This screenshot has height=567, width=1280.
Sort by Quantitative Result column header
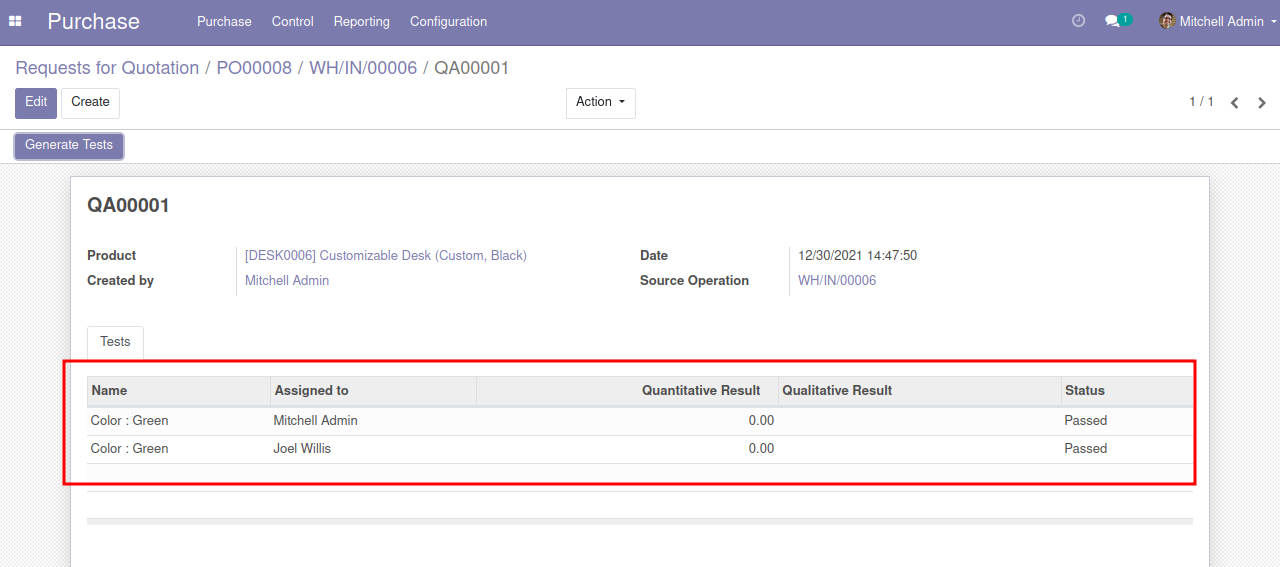[x=628, y=391]
